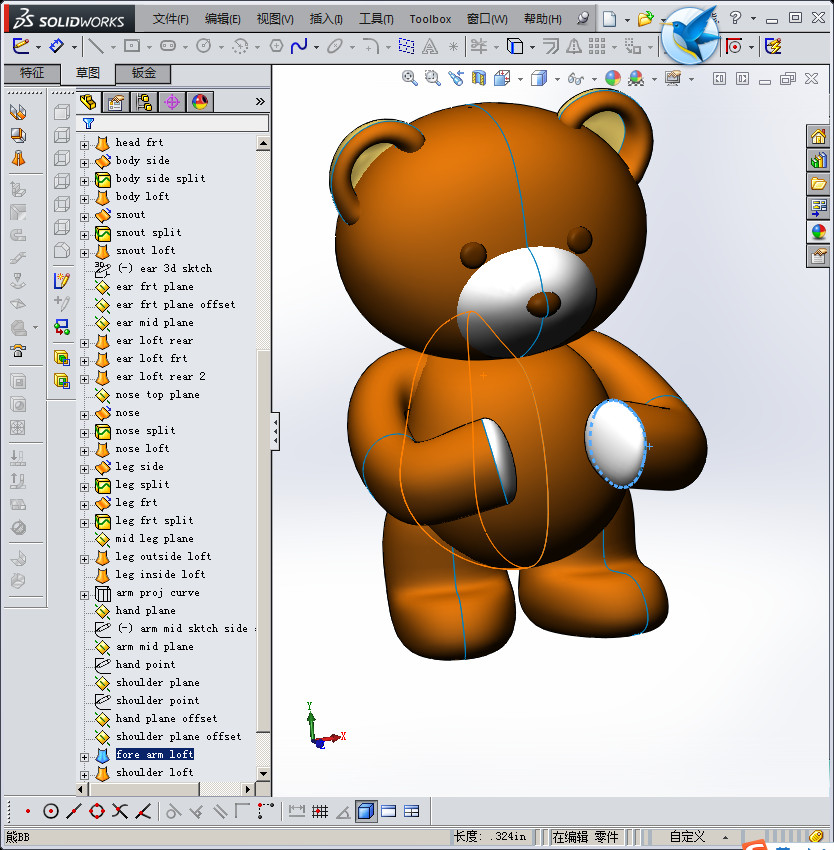Open the Appearances task pane color ball
The height and width of the screenshot is (850, 834).
click(818, 231)
